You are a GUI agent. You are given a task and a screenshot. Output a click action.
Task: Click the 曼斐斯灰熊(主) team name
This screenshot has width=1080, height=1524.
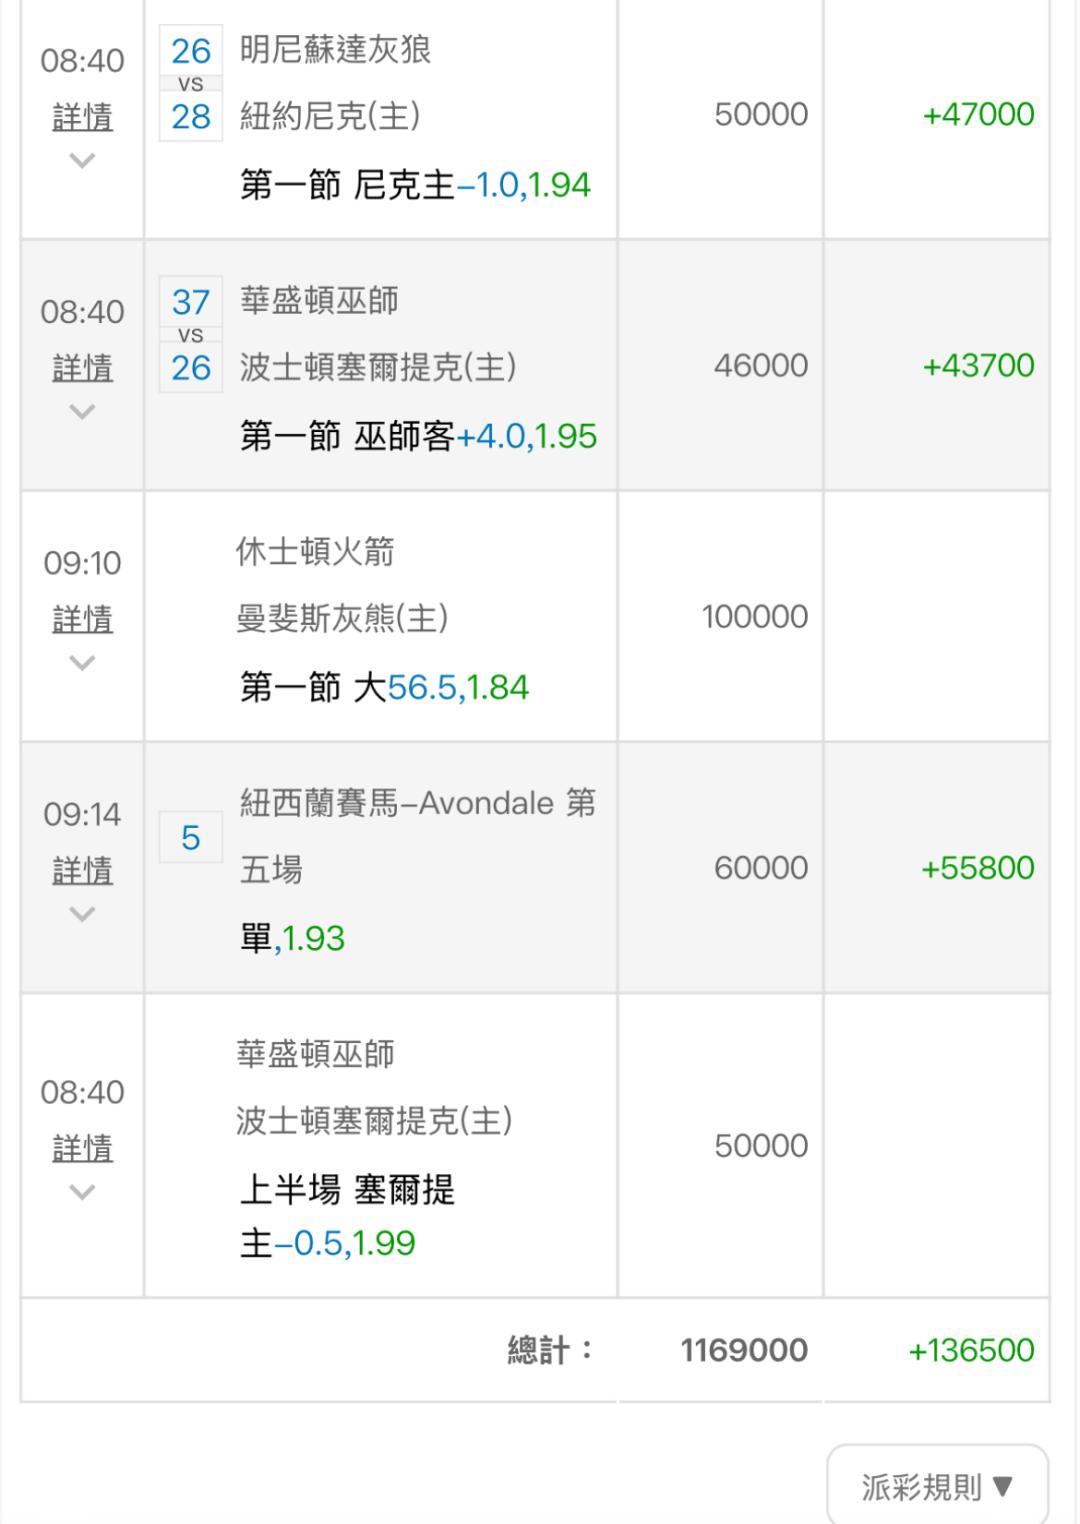coord(342,619)
